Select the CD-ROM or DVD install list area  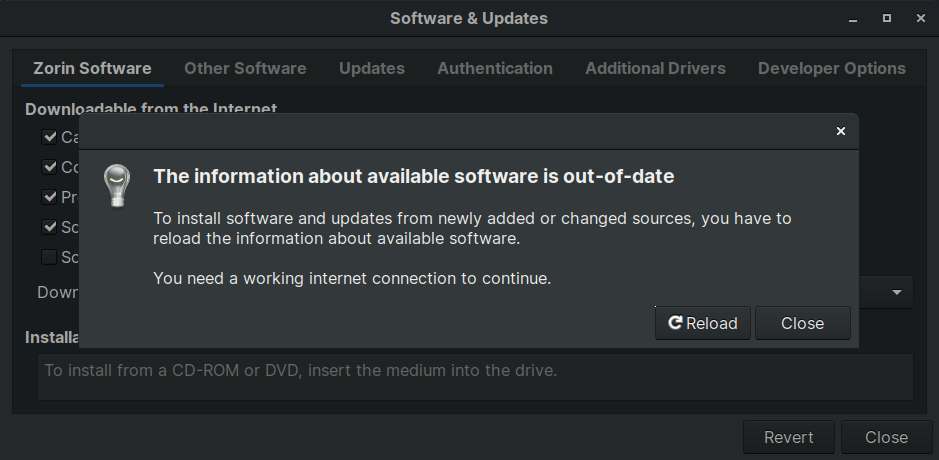pos(475,377)
